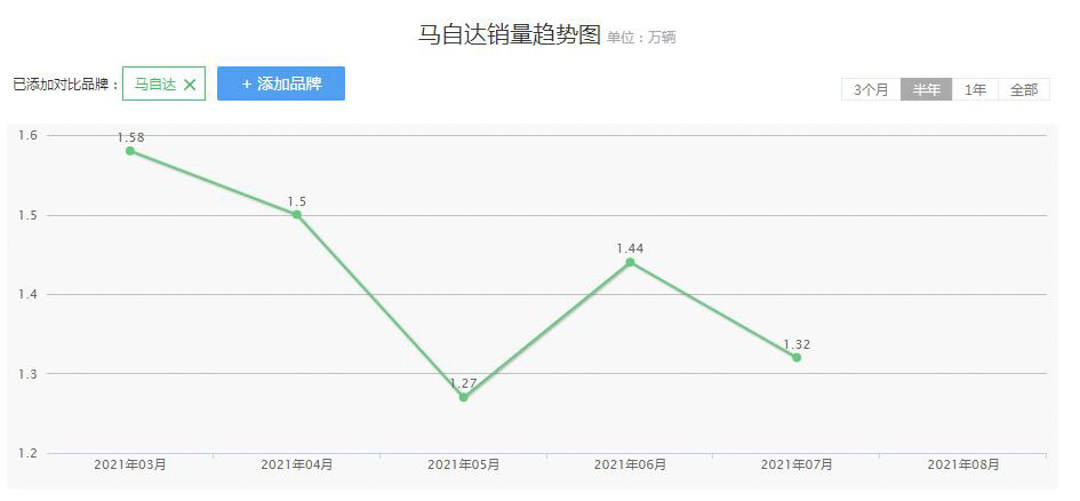Screen dimensions: 1080x501
Task: Click the 1.3 y-axis value
Action: tap(27, 374)
